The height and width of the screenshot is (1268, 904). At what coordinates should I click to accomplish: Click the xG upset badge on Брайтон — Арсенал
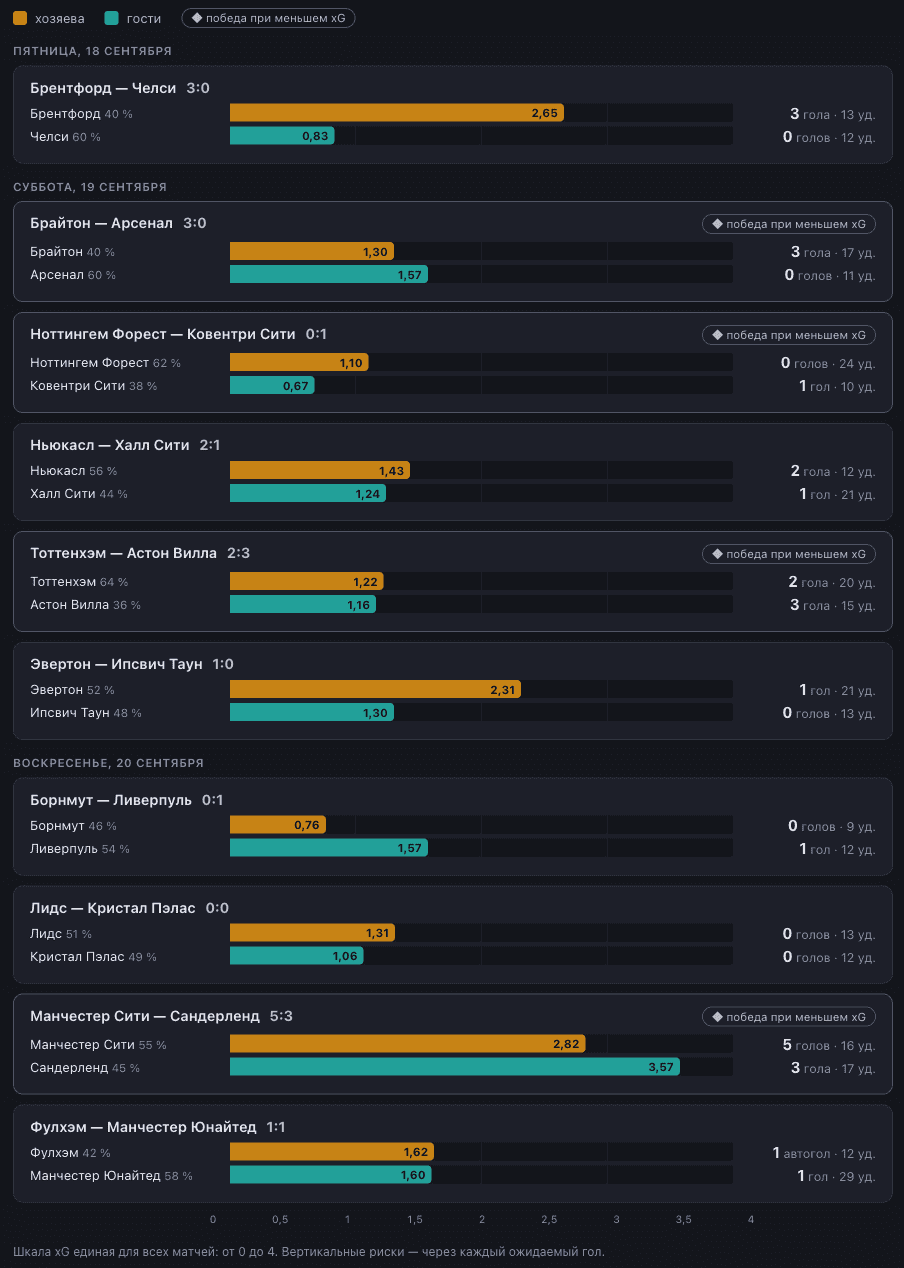[x=789, y=223]
